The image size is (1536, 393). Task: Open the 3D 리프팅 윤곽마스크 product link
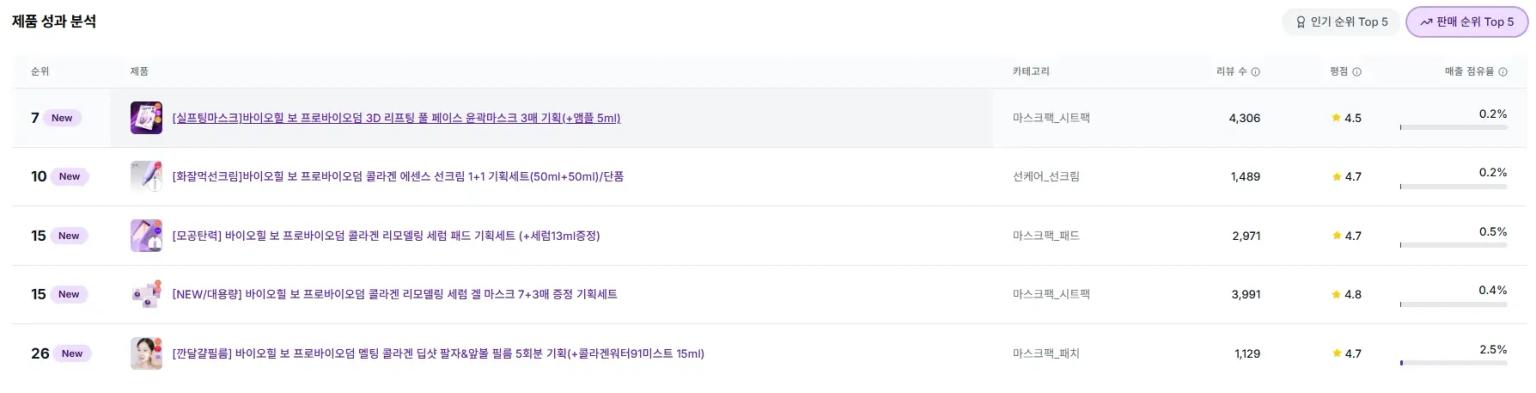[x=396, y=118]
